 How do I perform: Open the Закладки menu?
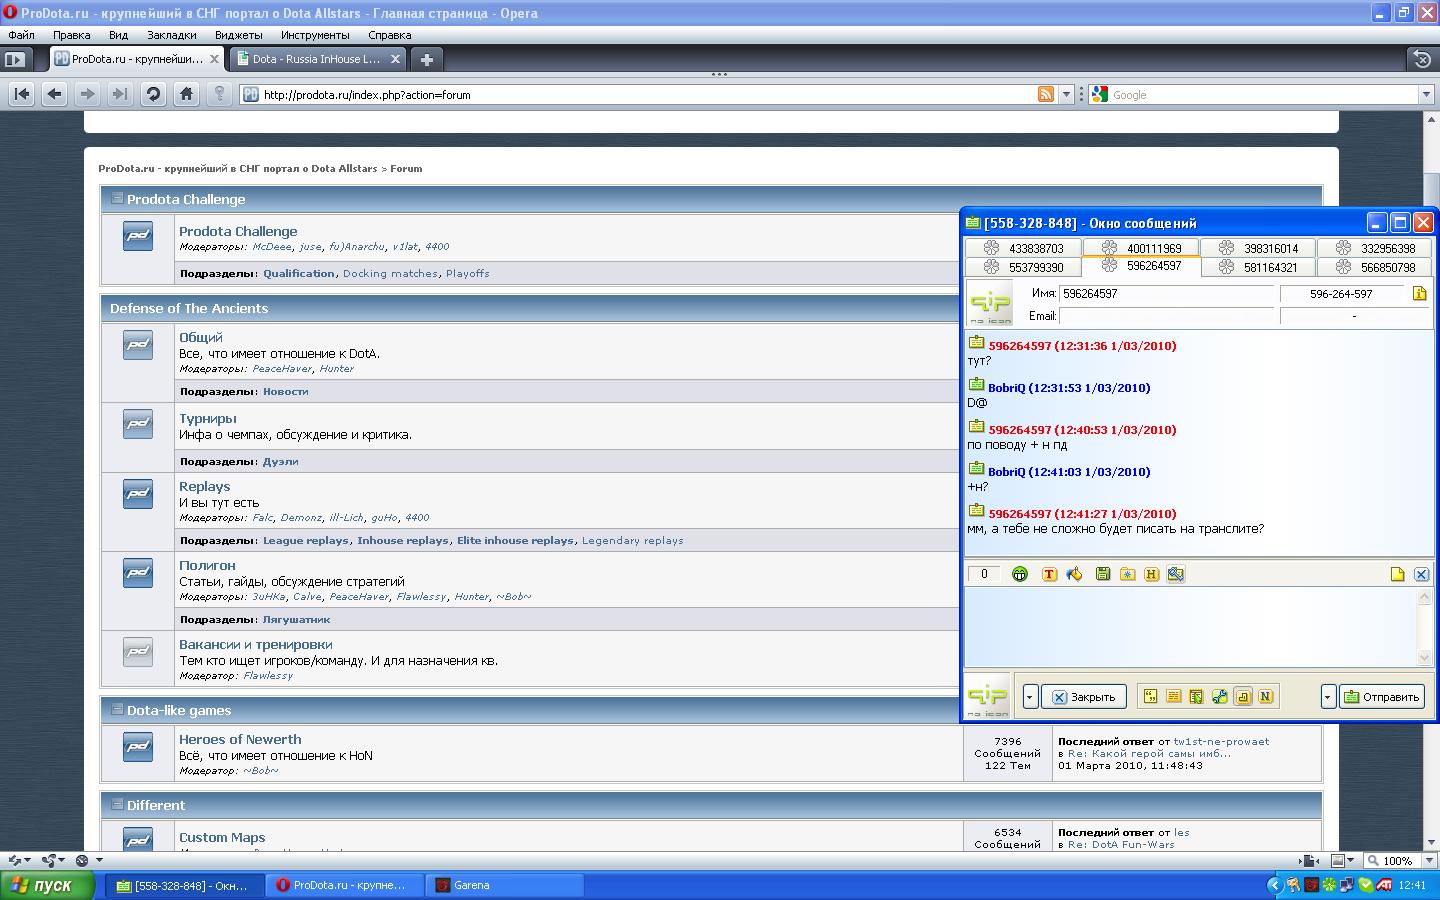click(171, 35)
